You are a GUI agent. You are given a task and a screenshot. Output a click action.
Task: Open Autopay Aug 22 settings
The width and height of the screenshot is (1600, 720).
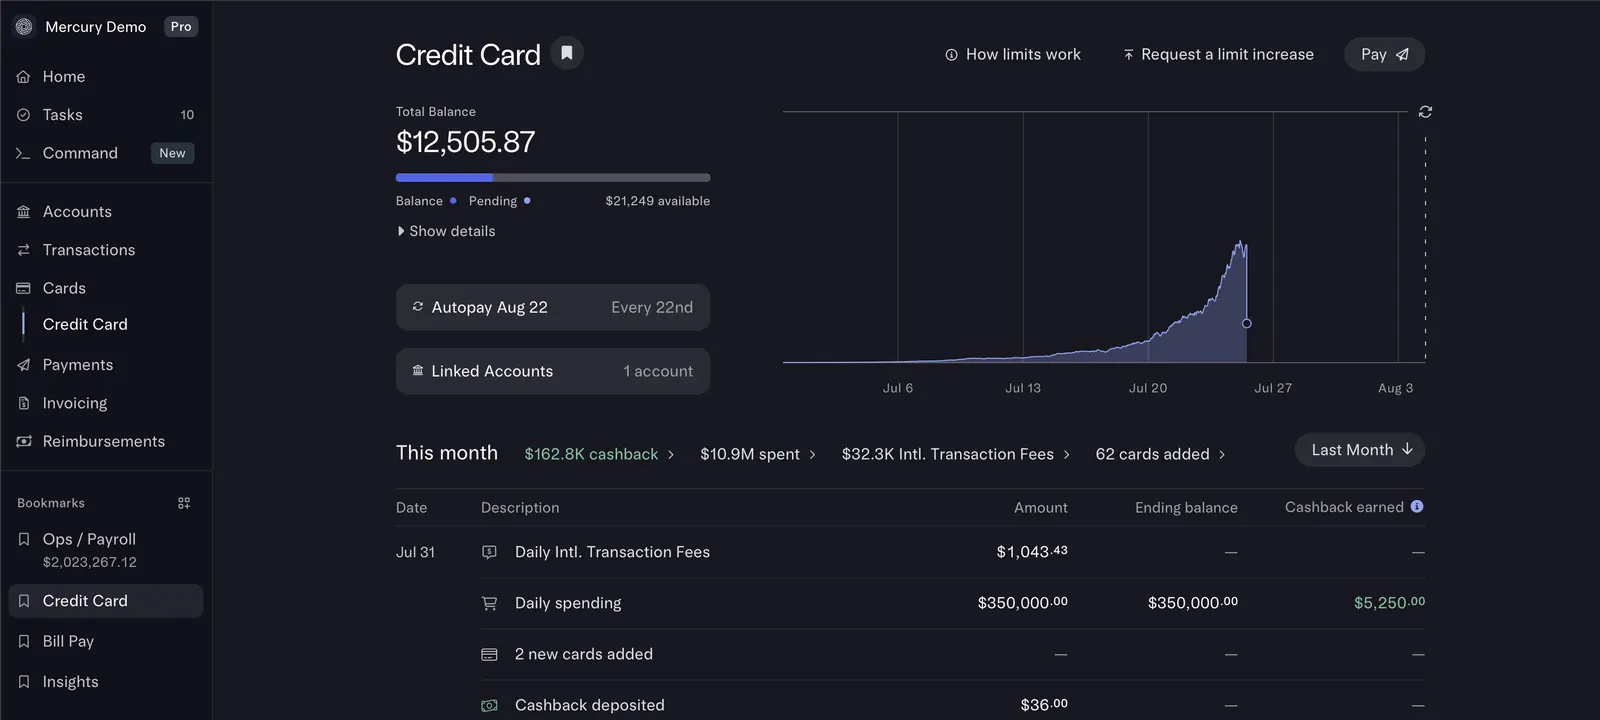click(x=553, y=308)
